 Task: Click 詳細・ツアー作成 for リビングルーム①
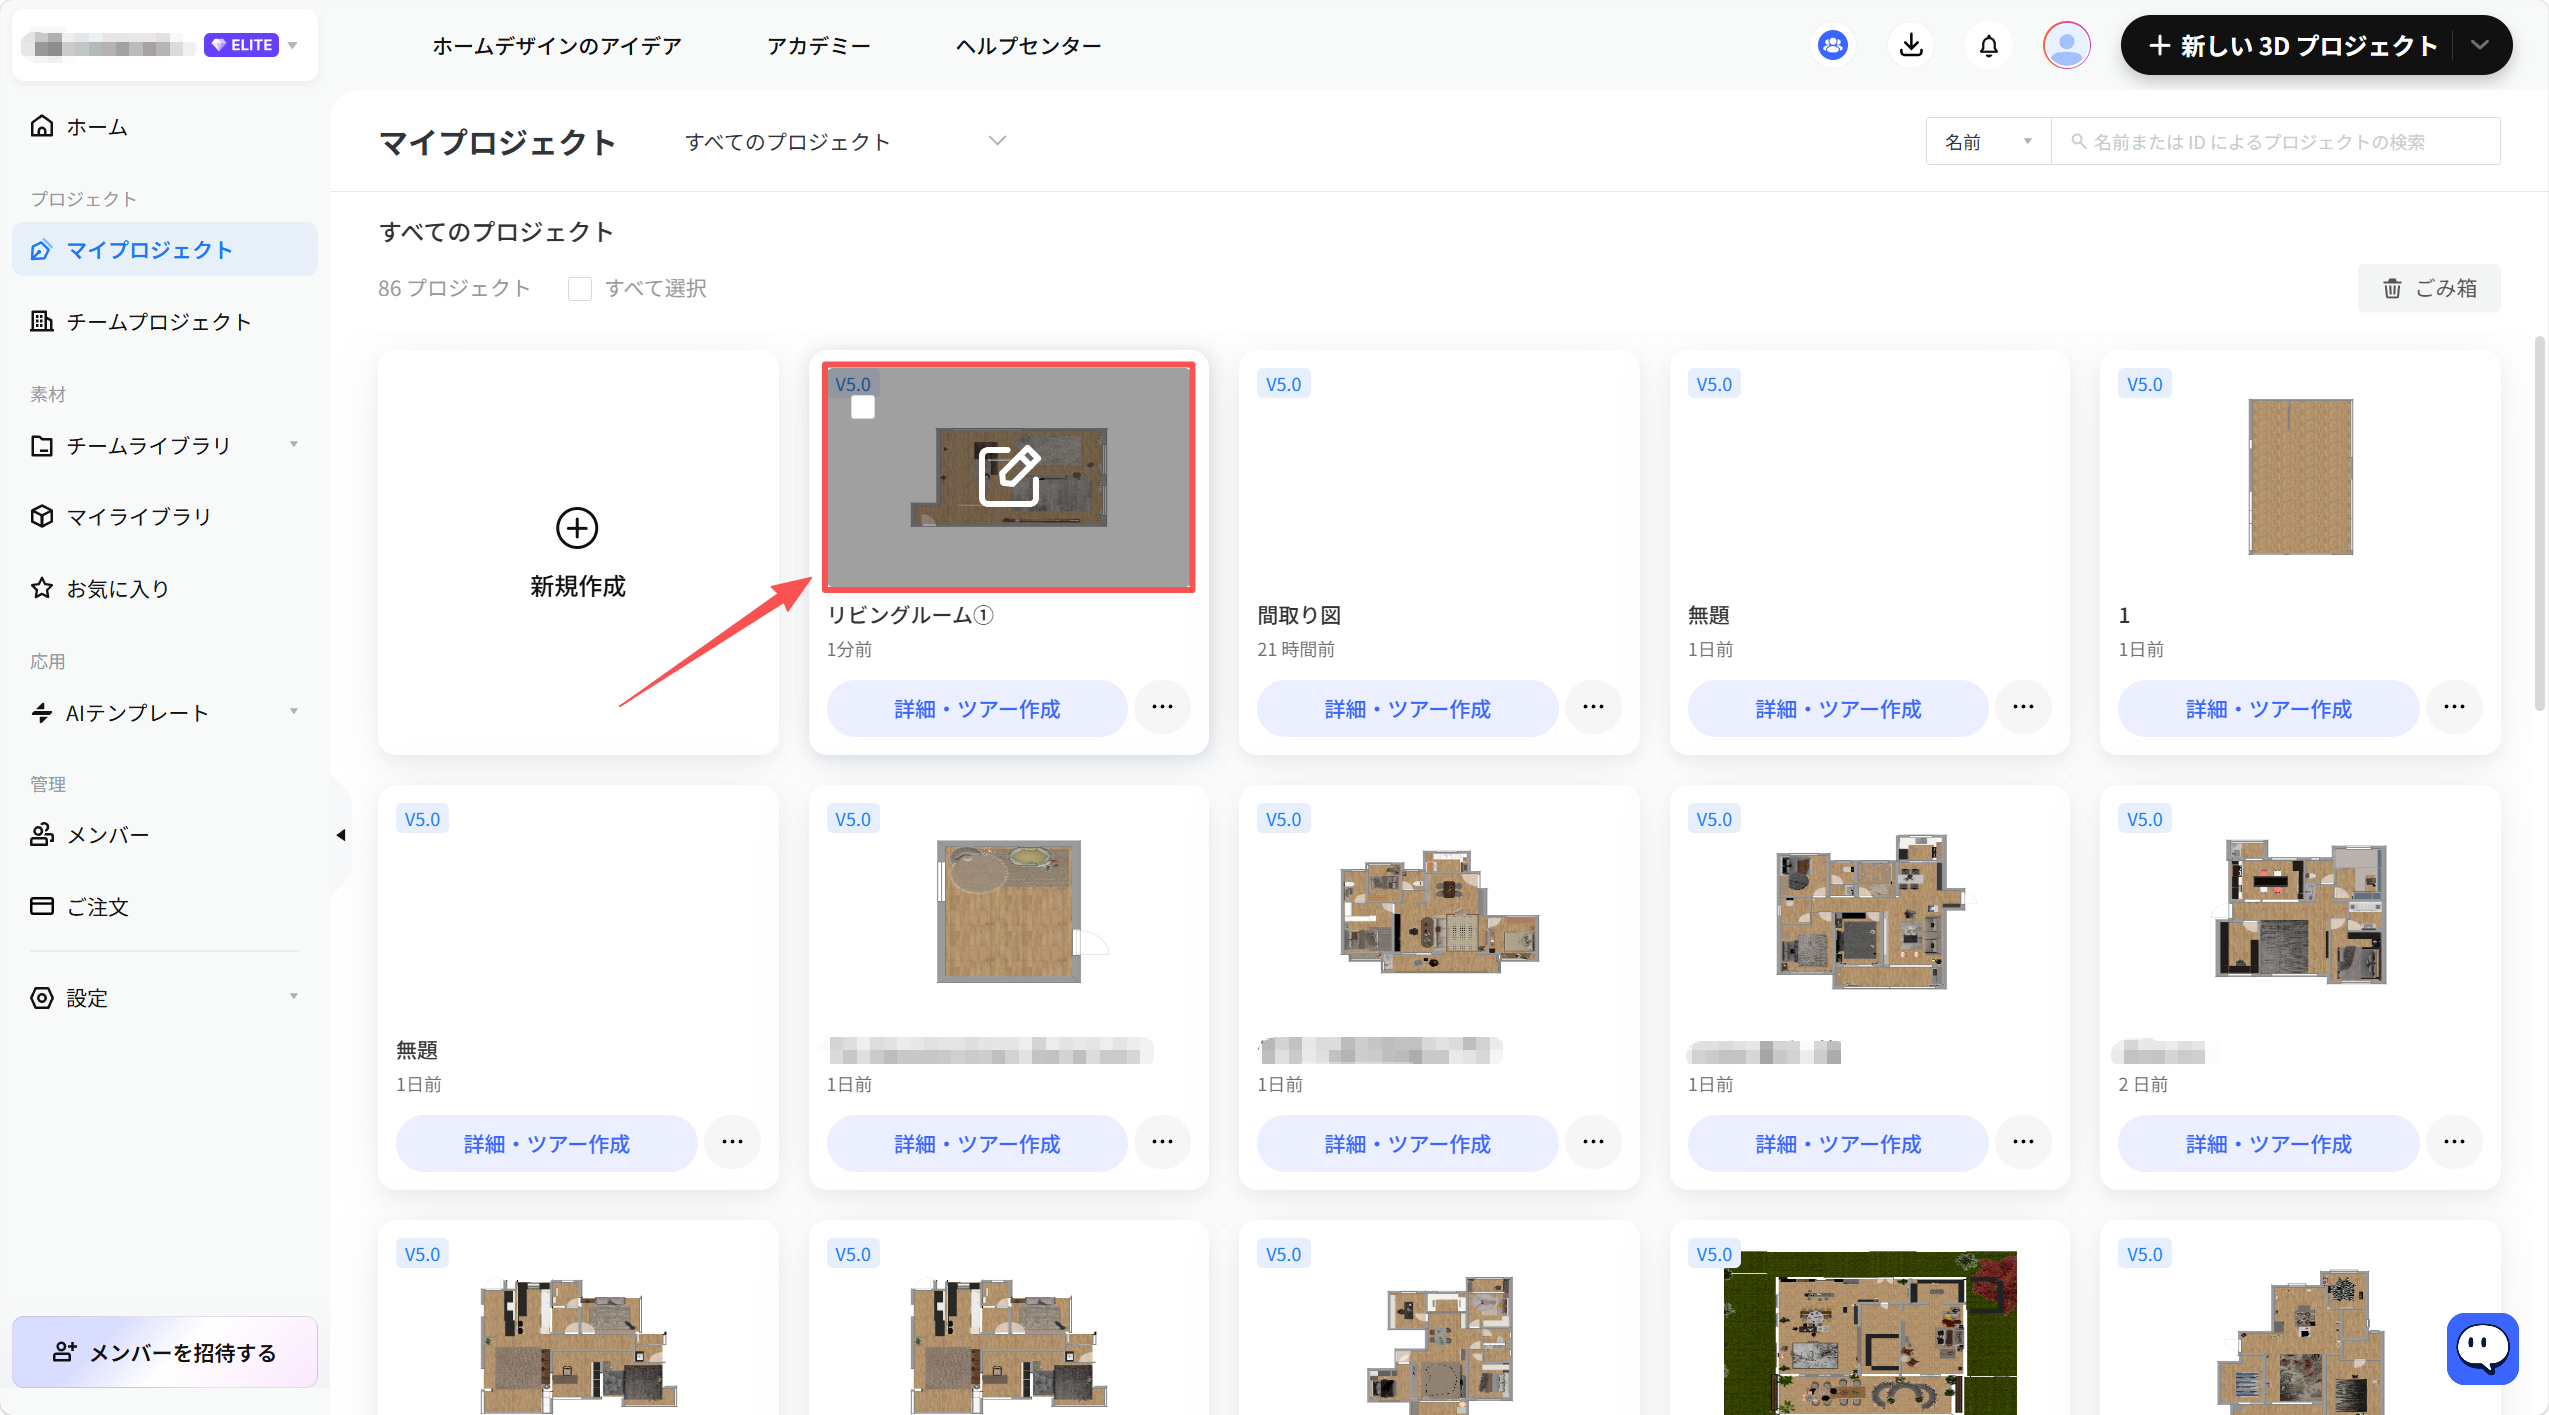point(977,709)
